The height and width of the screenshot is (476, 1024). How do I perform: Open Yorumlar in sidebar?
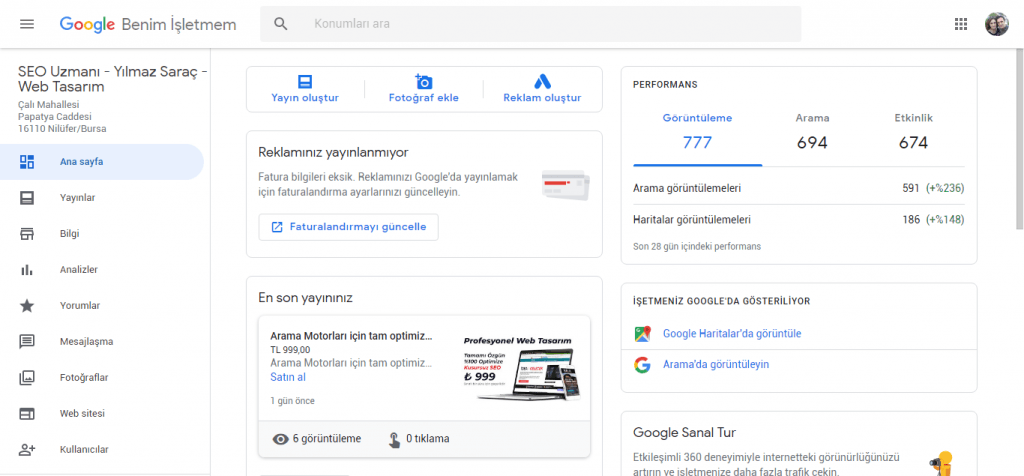point(102,306)
